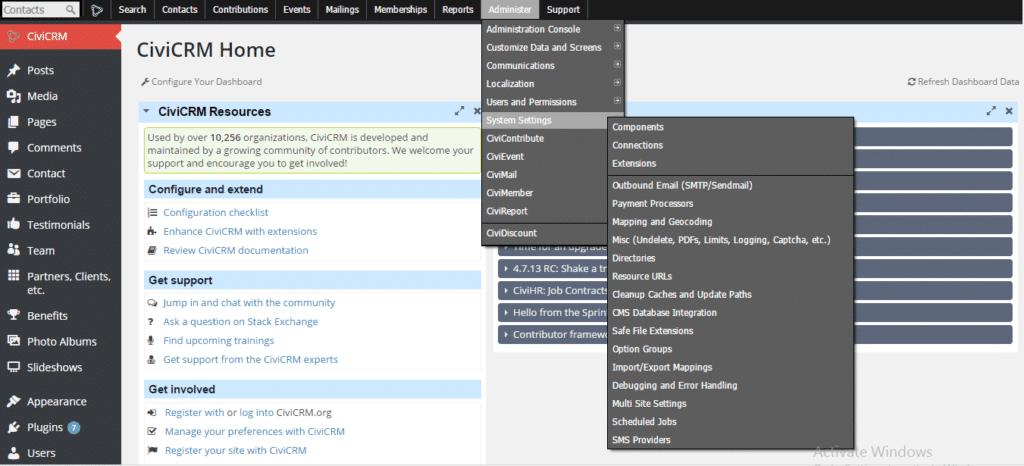Open the Contributions menu
Screen dimensions: 1024x466
point(240,10)
